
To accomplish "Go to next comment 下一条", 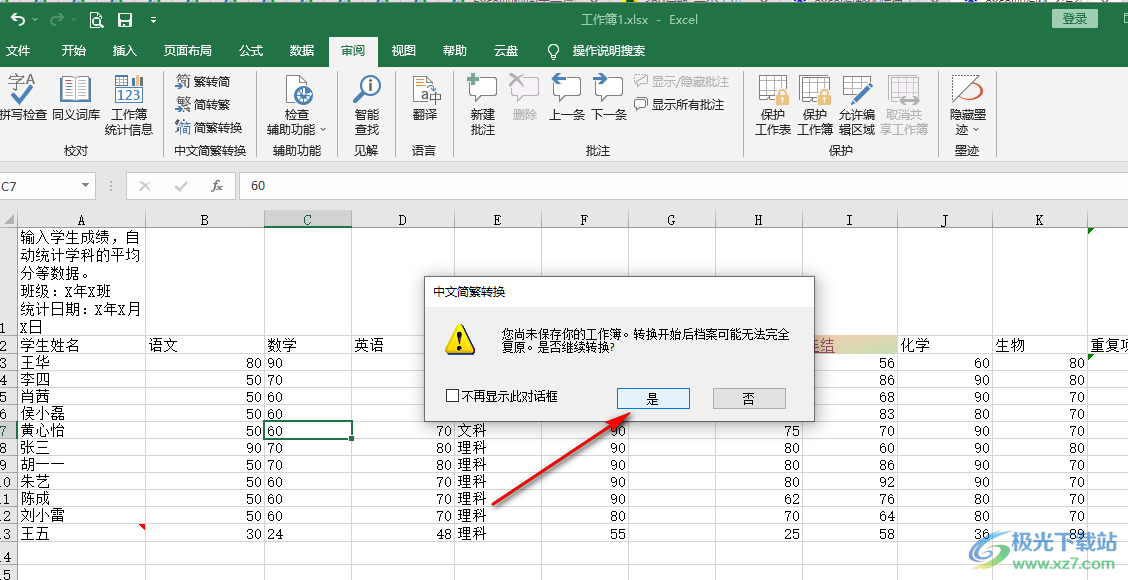I will click(x=609, y=98).
